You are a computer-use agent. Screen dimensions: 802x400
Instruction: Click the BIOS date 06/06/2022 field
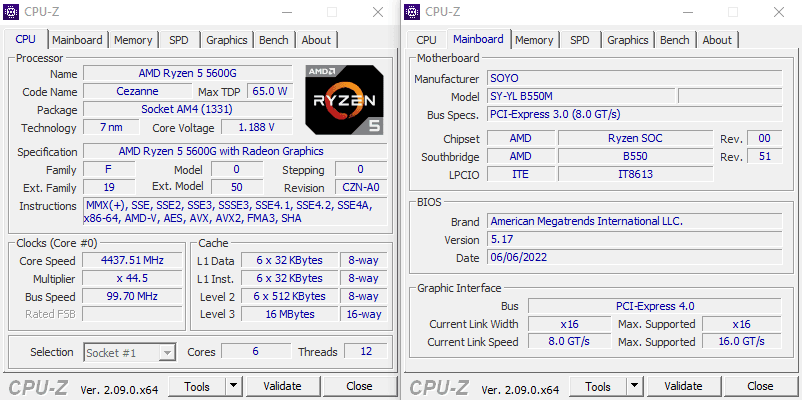pyautogui.click(x=634, y=256)
